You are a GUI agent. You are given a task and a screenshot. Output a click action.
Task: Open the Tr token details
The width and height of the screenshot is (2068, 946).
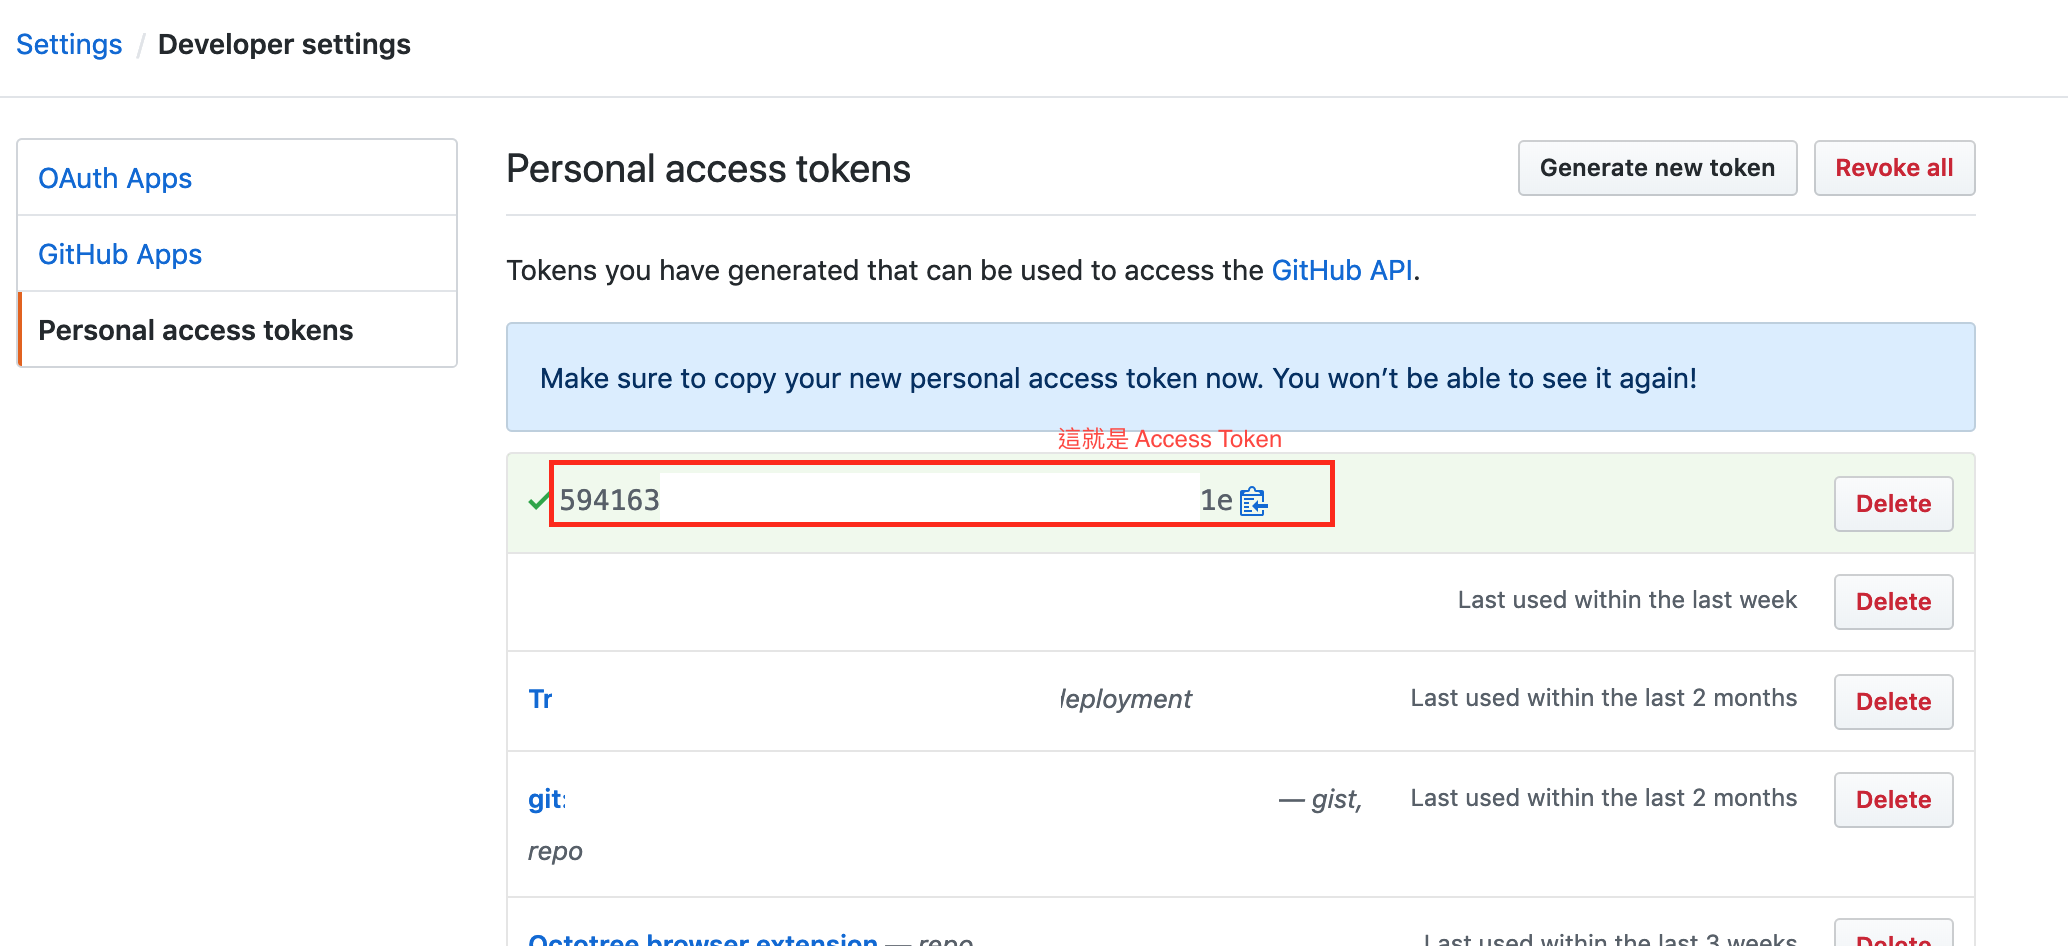(540, 699)
